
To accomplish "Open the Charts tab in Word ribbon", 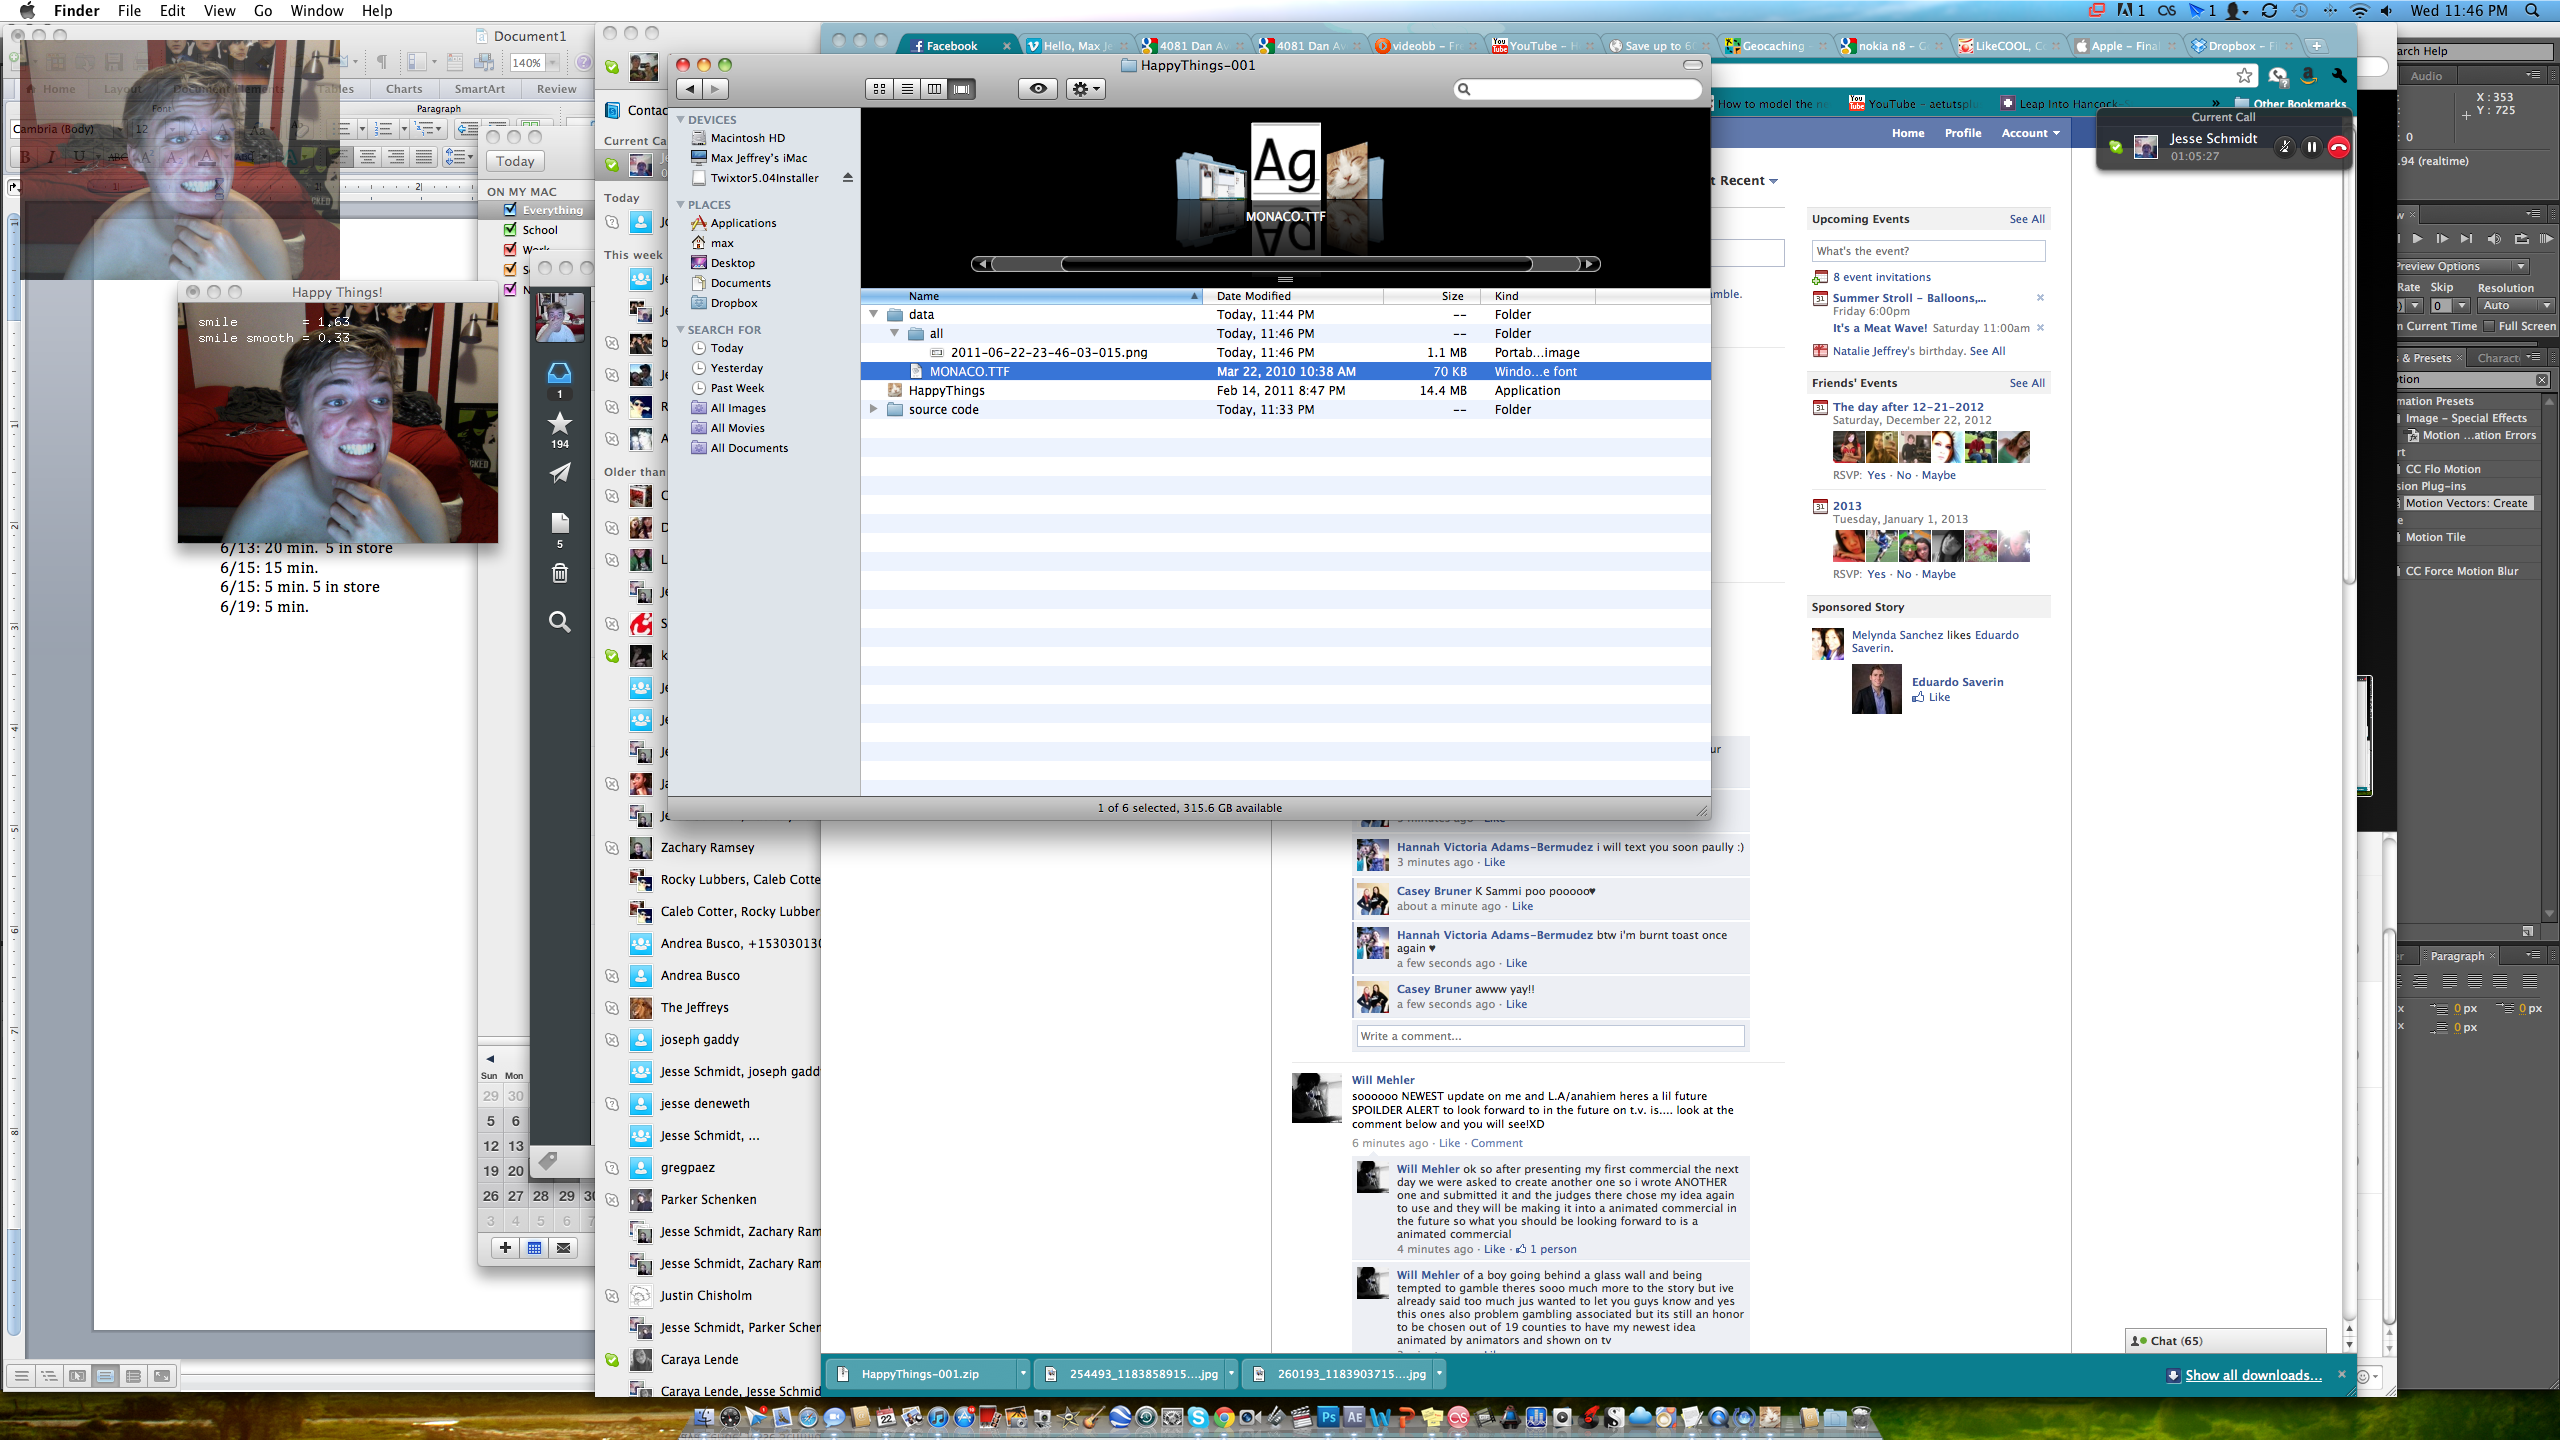I will pyautogui.click(x=404, y=89).
